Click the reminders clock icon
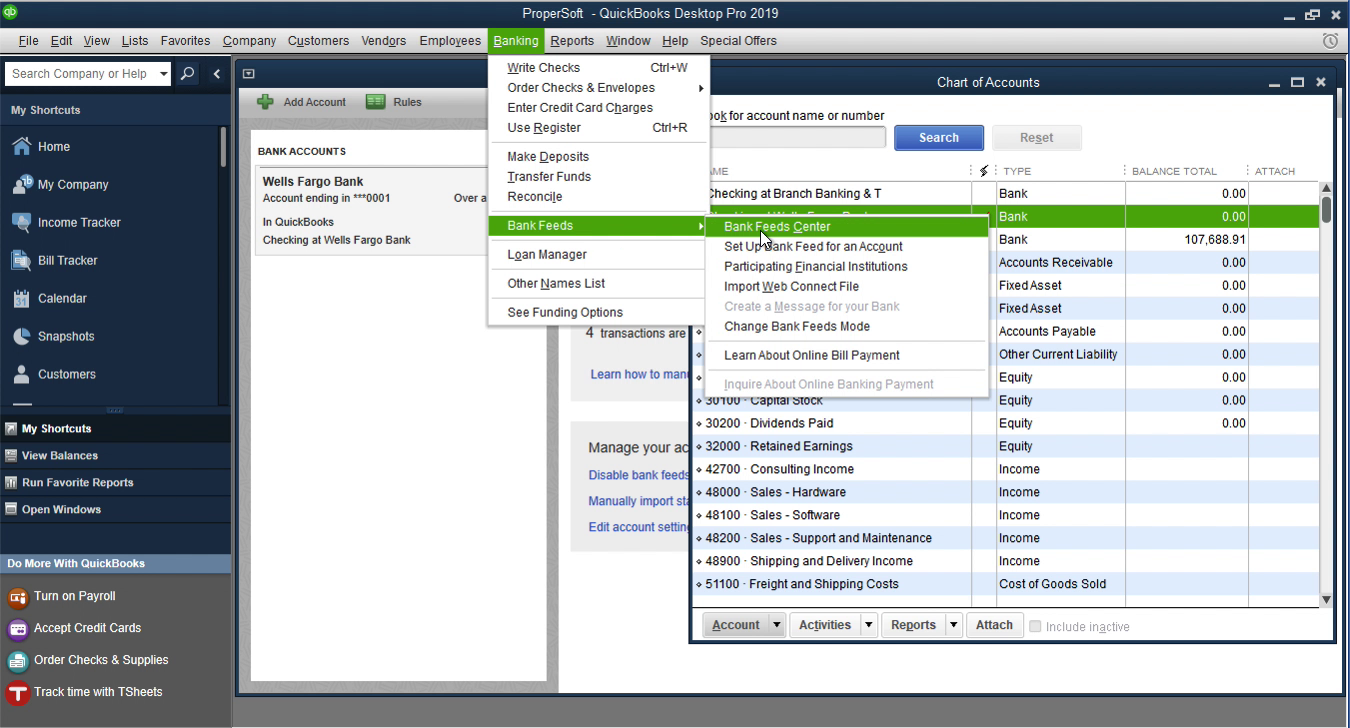 pyautogui.click(x=1330, y=41)
